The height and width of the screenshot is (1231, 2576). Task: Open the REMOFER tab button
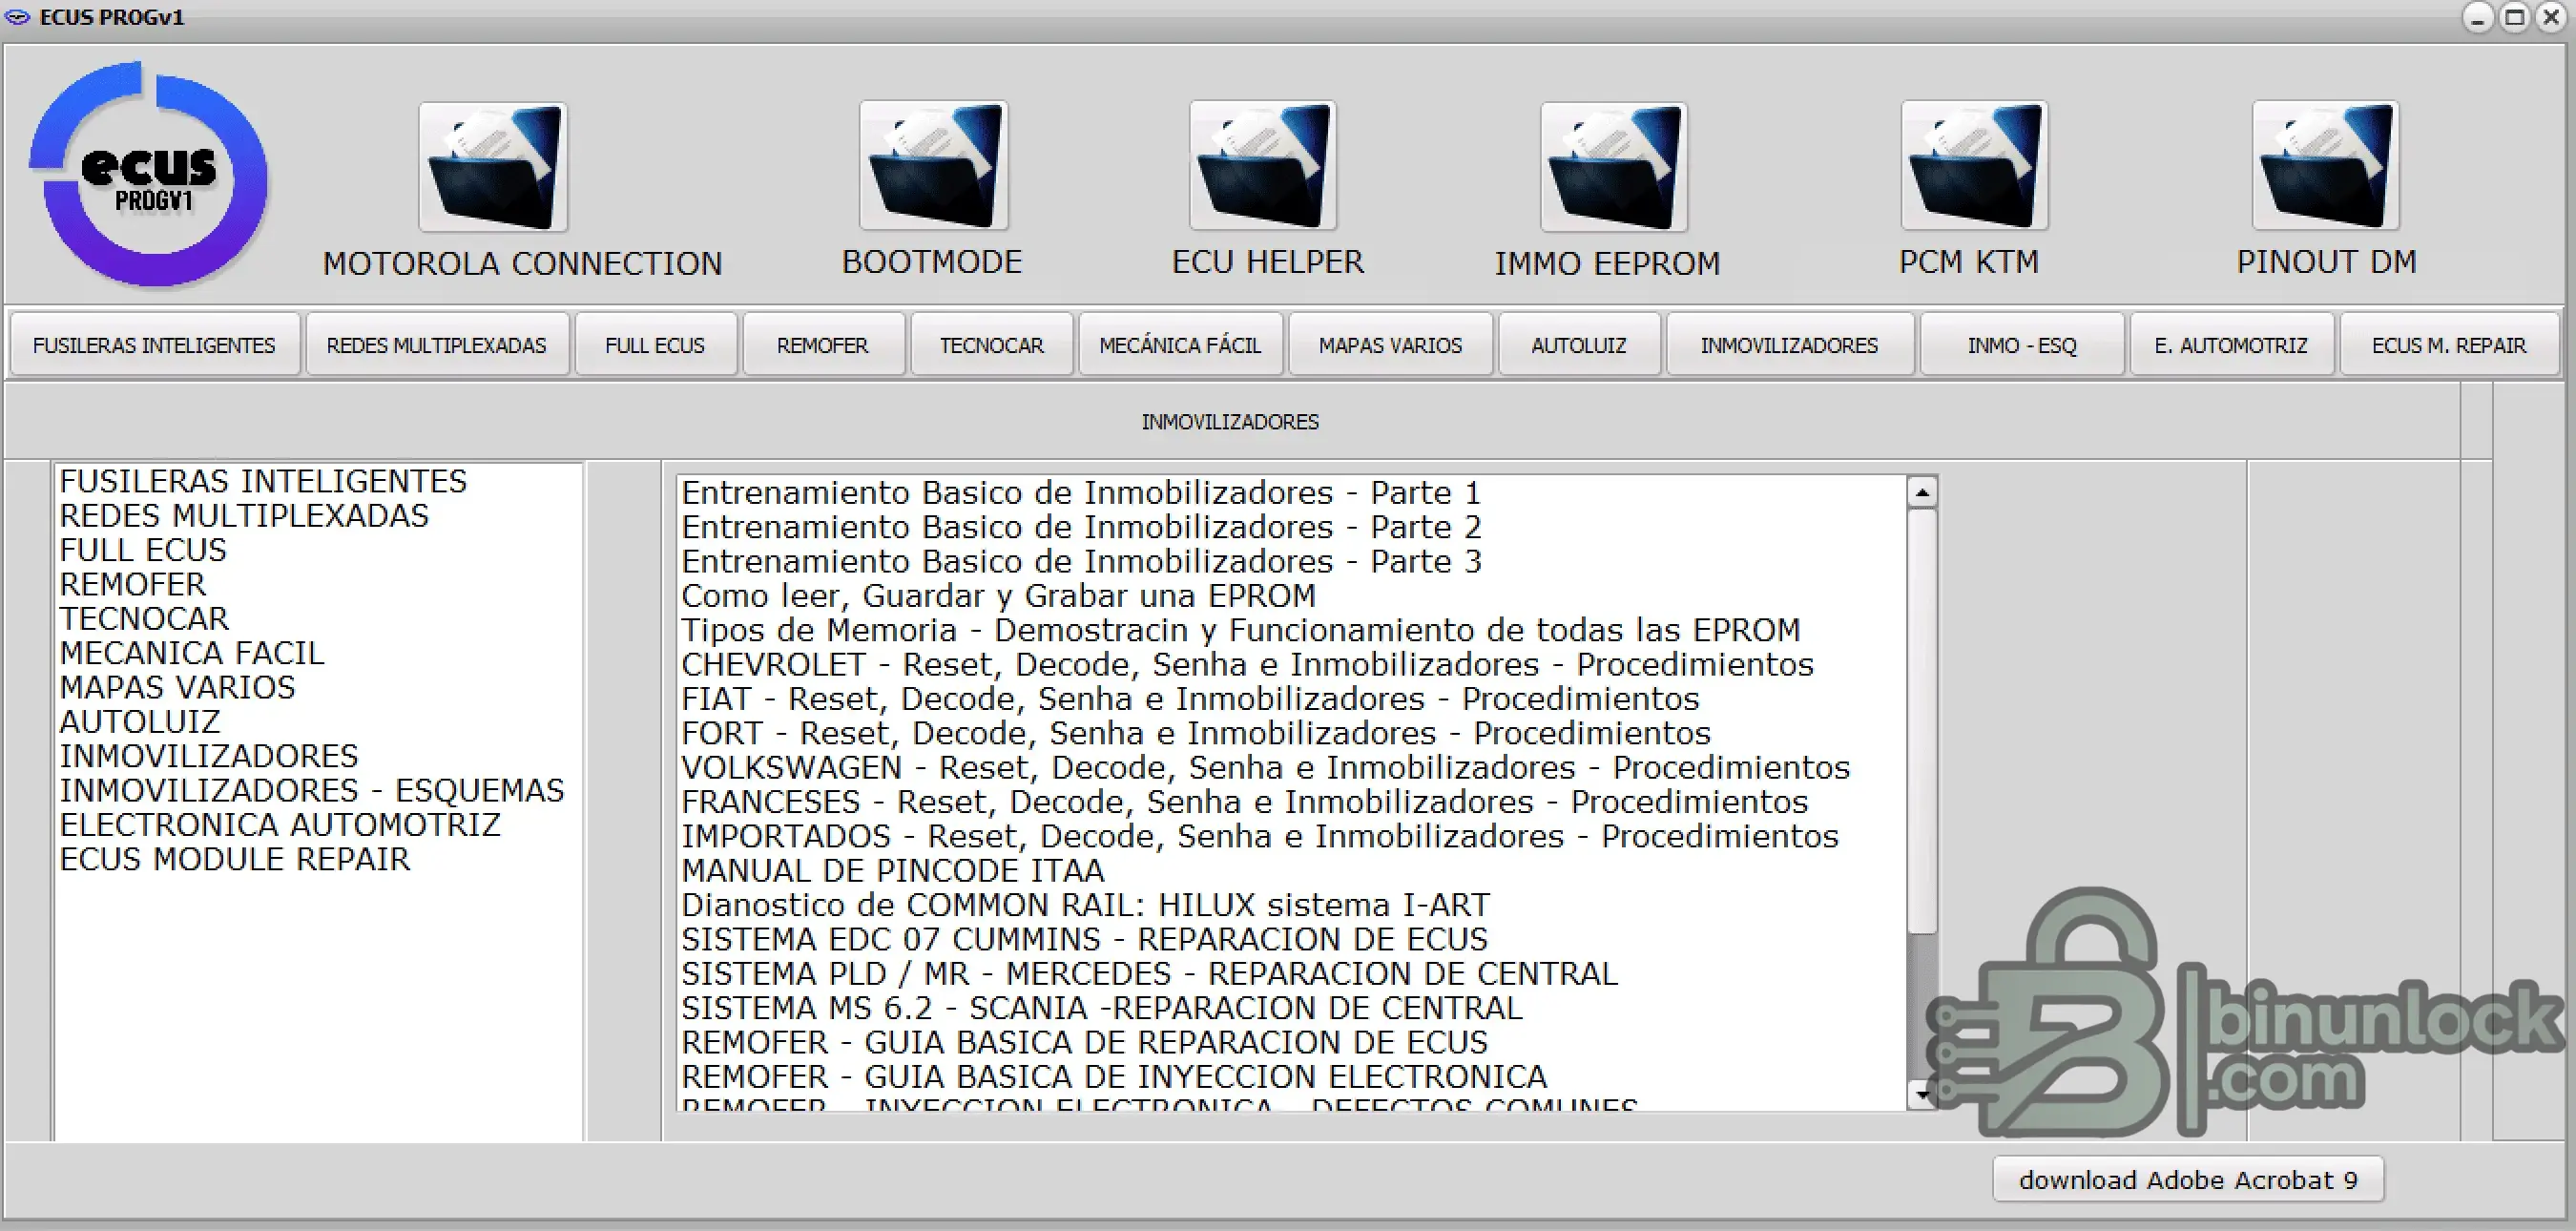823,345
